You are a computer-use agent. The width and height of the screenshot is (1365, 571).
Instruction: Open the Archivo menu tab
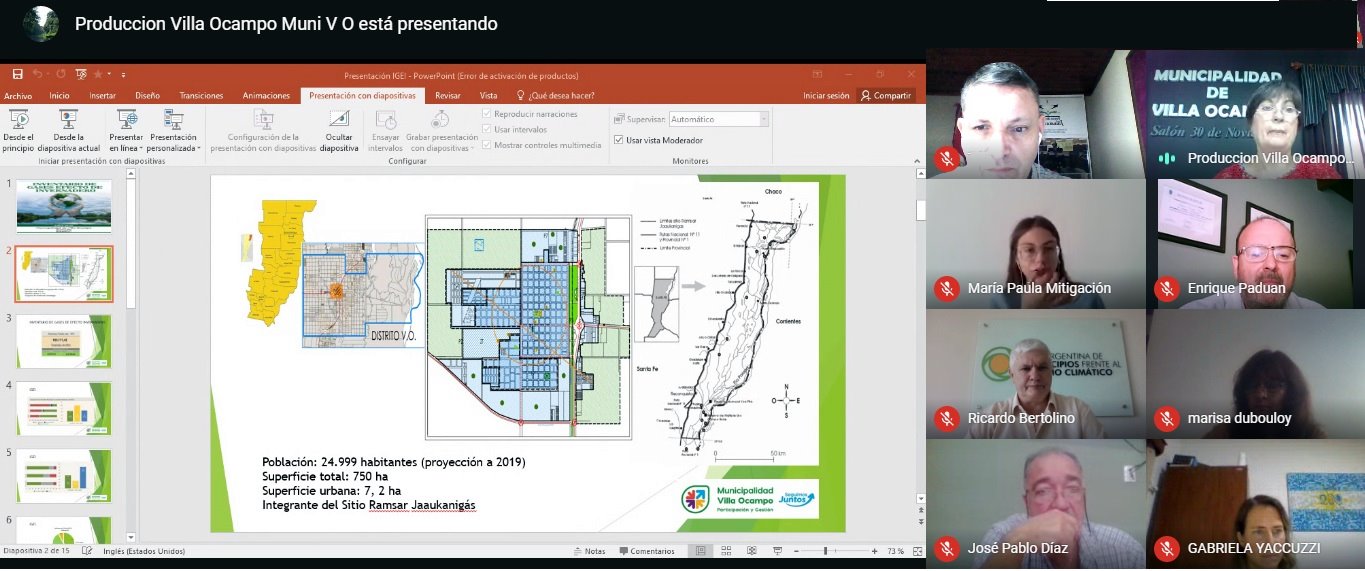[x=18, y=96]
